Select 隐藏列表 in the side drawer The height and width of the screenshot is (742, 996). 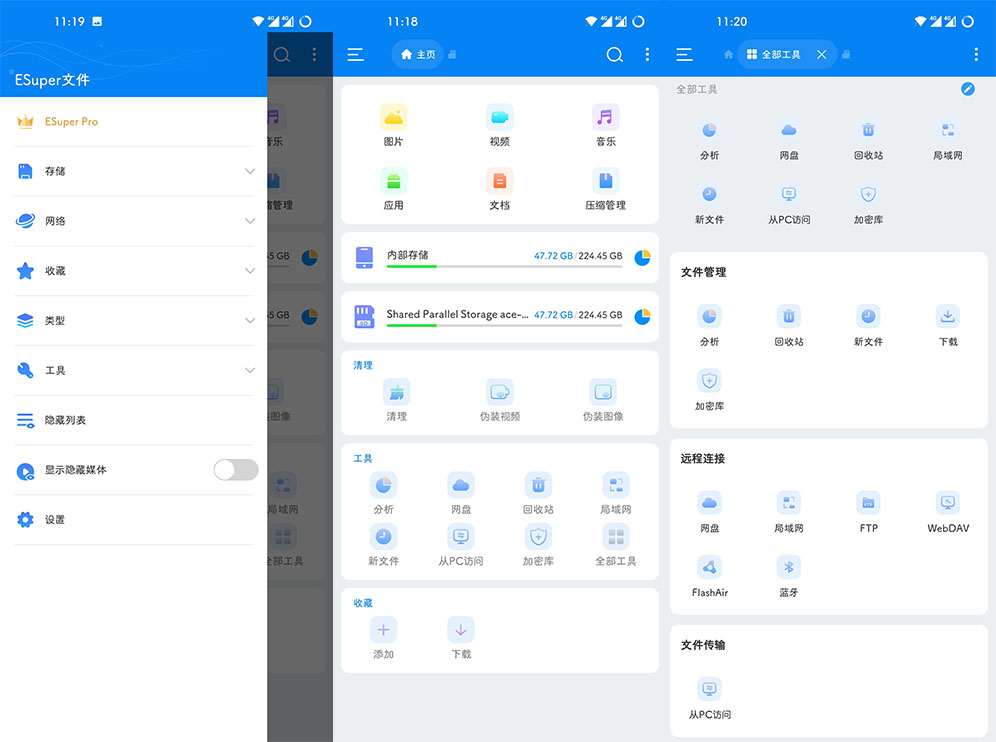tap(65, 420)
